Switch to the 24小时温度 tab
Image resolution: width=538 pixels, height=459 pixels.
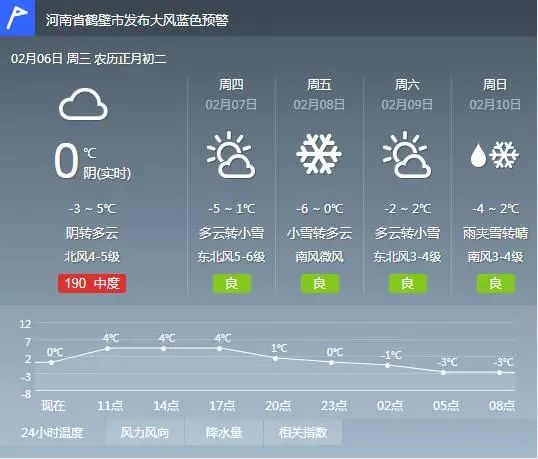point(52,432)
